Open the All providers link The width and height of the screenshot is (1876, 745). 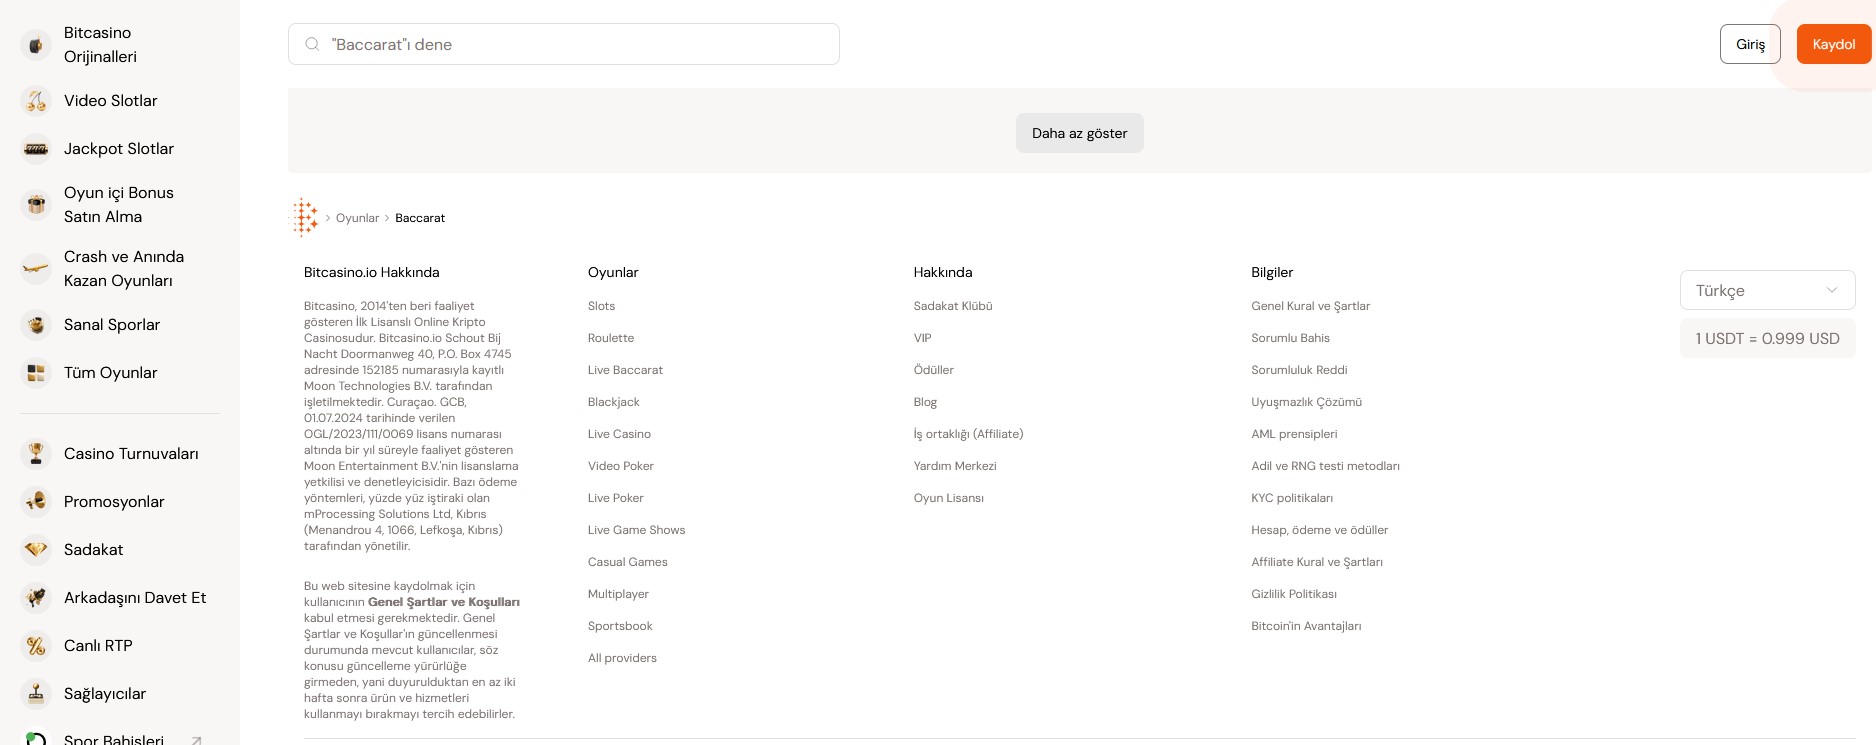pos(622,658)
